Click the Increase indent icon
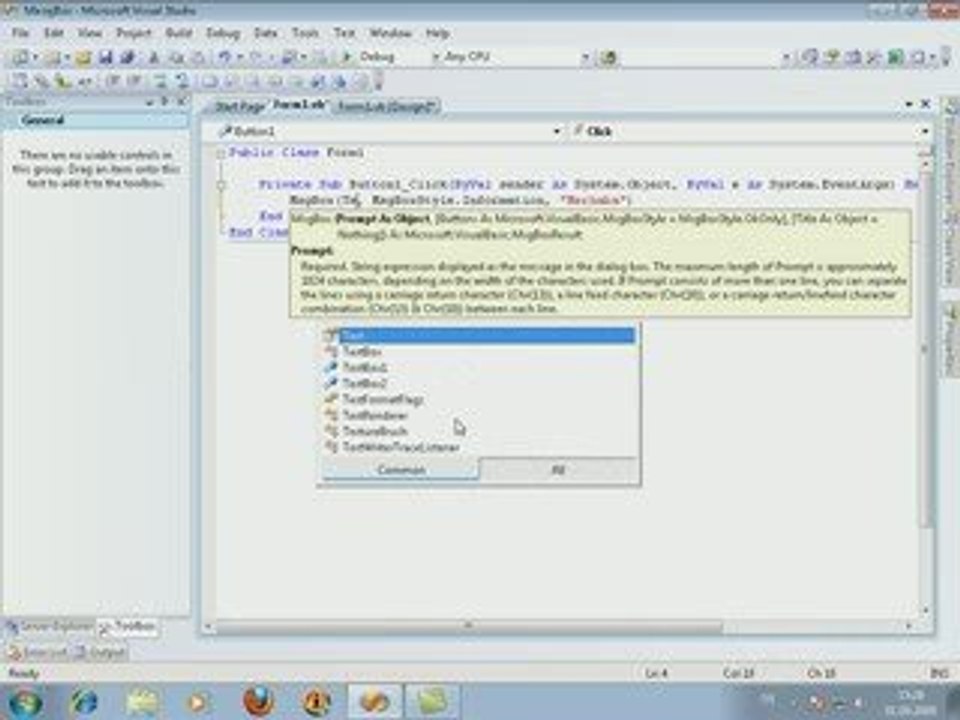Screen dimensions: 960x720 coord(134,81)
